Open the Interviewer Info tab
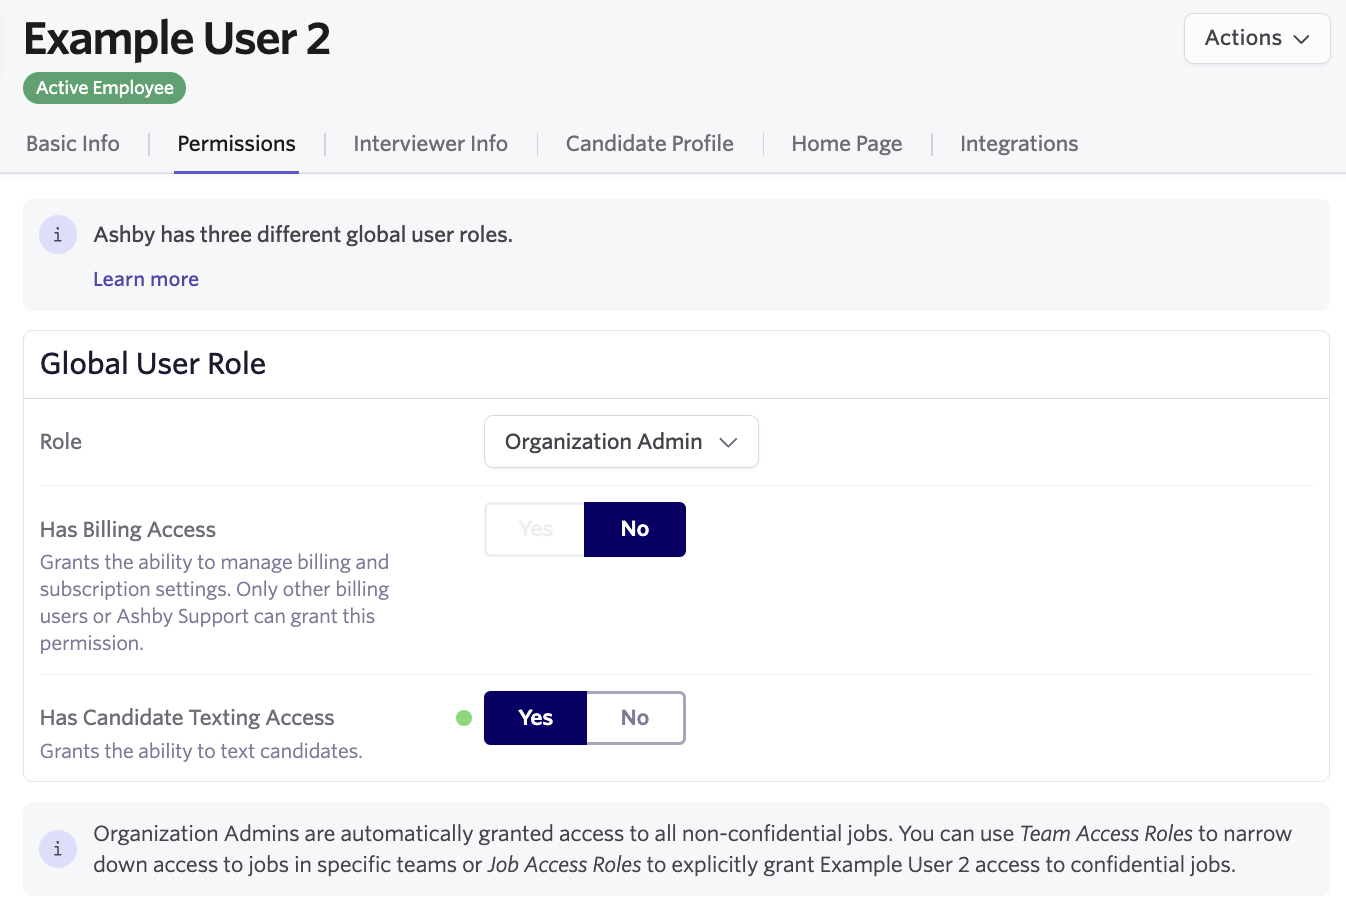 coord(430,143)
